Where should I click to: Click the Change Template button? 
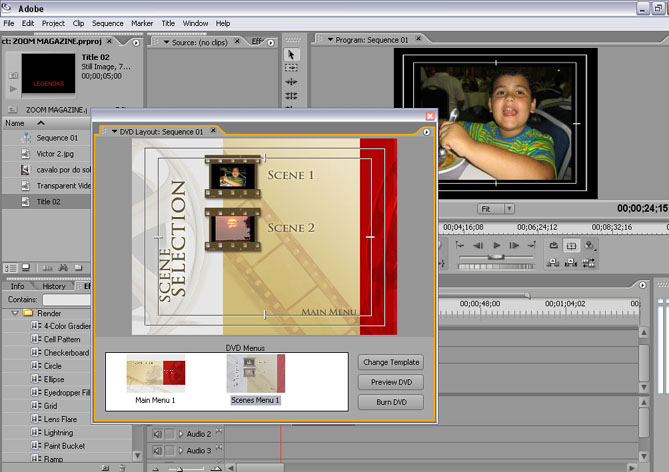tap(390, 362)
